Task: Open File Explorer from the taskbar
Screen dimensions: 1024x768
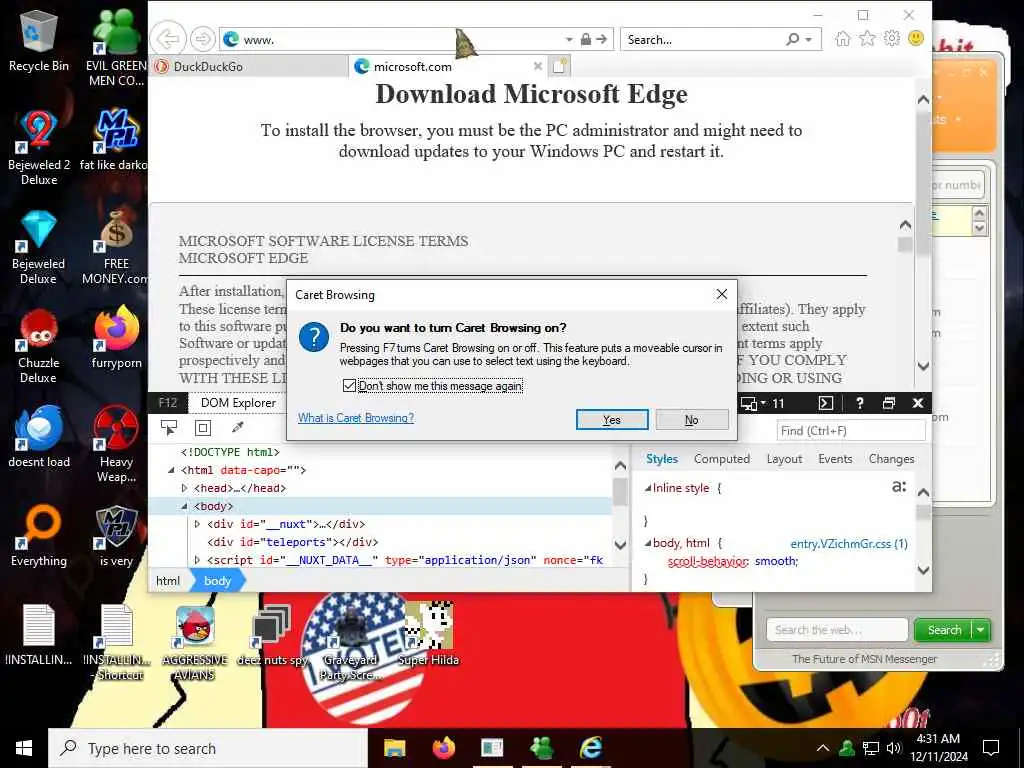Action: point(394,748)
